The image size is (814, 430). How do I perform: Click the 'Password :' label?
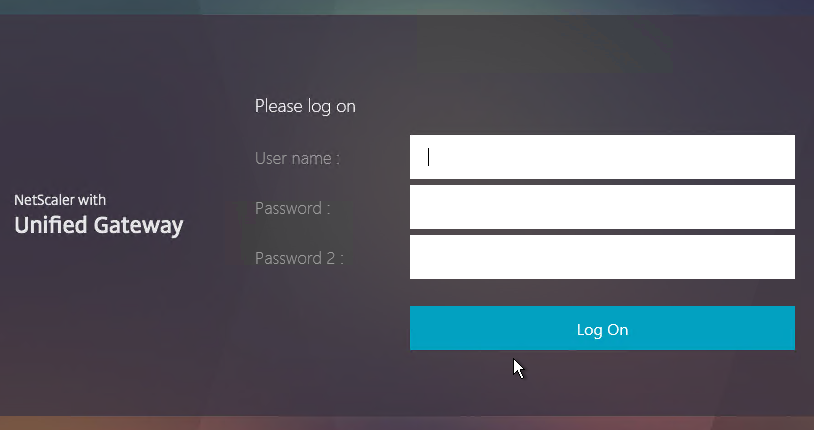[x=292, y=208]
